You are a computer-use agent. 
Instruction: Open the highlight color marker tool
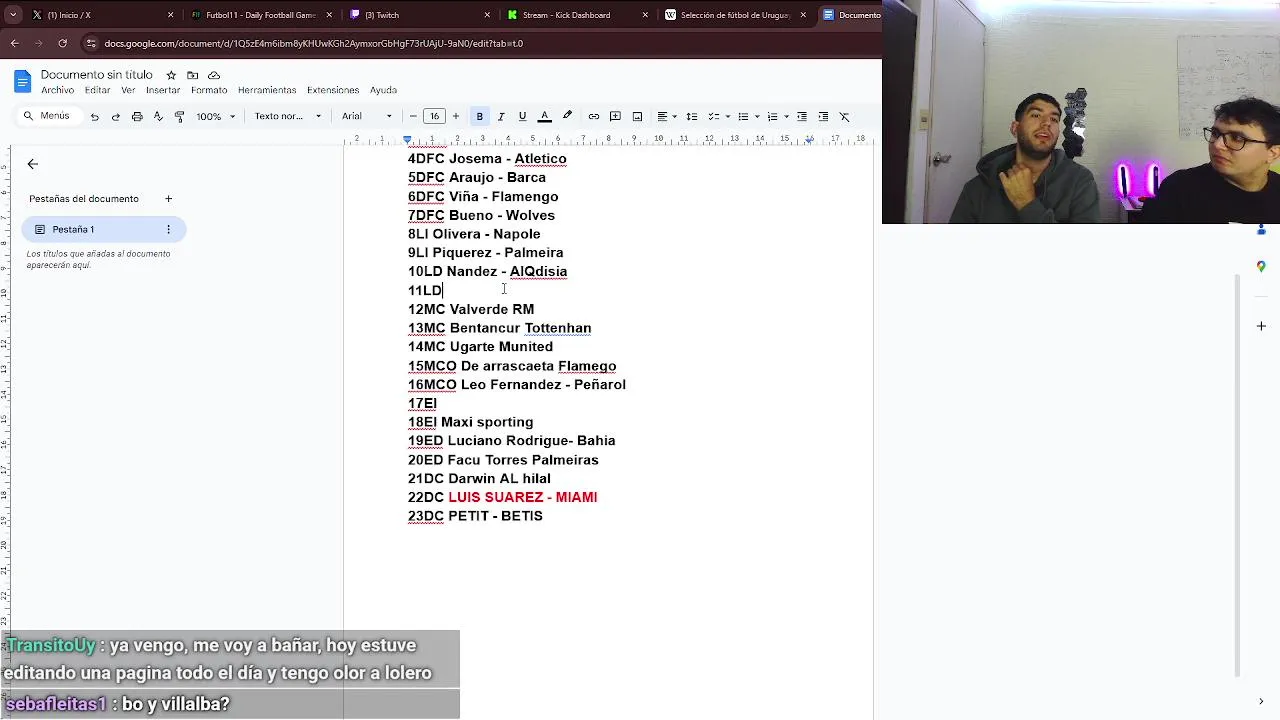(x=567, y=117)
